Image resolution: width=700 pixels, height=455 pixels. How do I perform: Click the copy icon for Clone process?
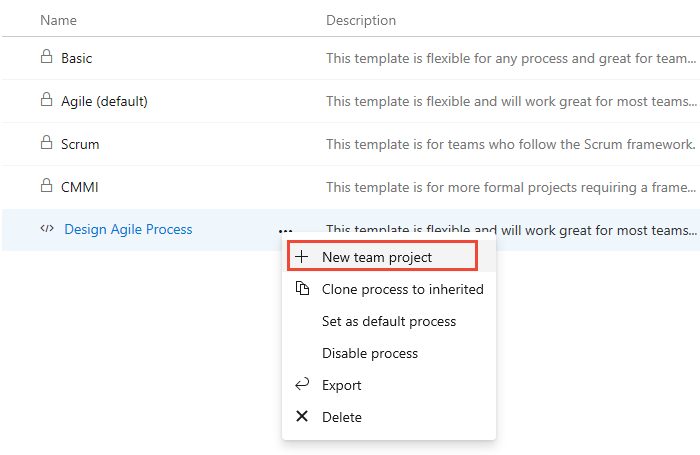pos(302,289)
